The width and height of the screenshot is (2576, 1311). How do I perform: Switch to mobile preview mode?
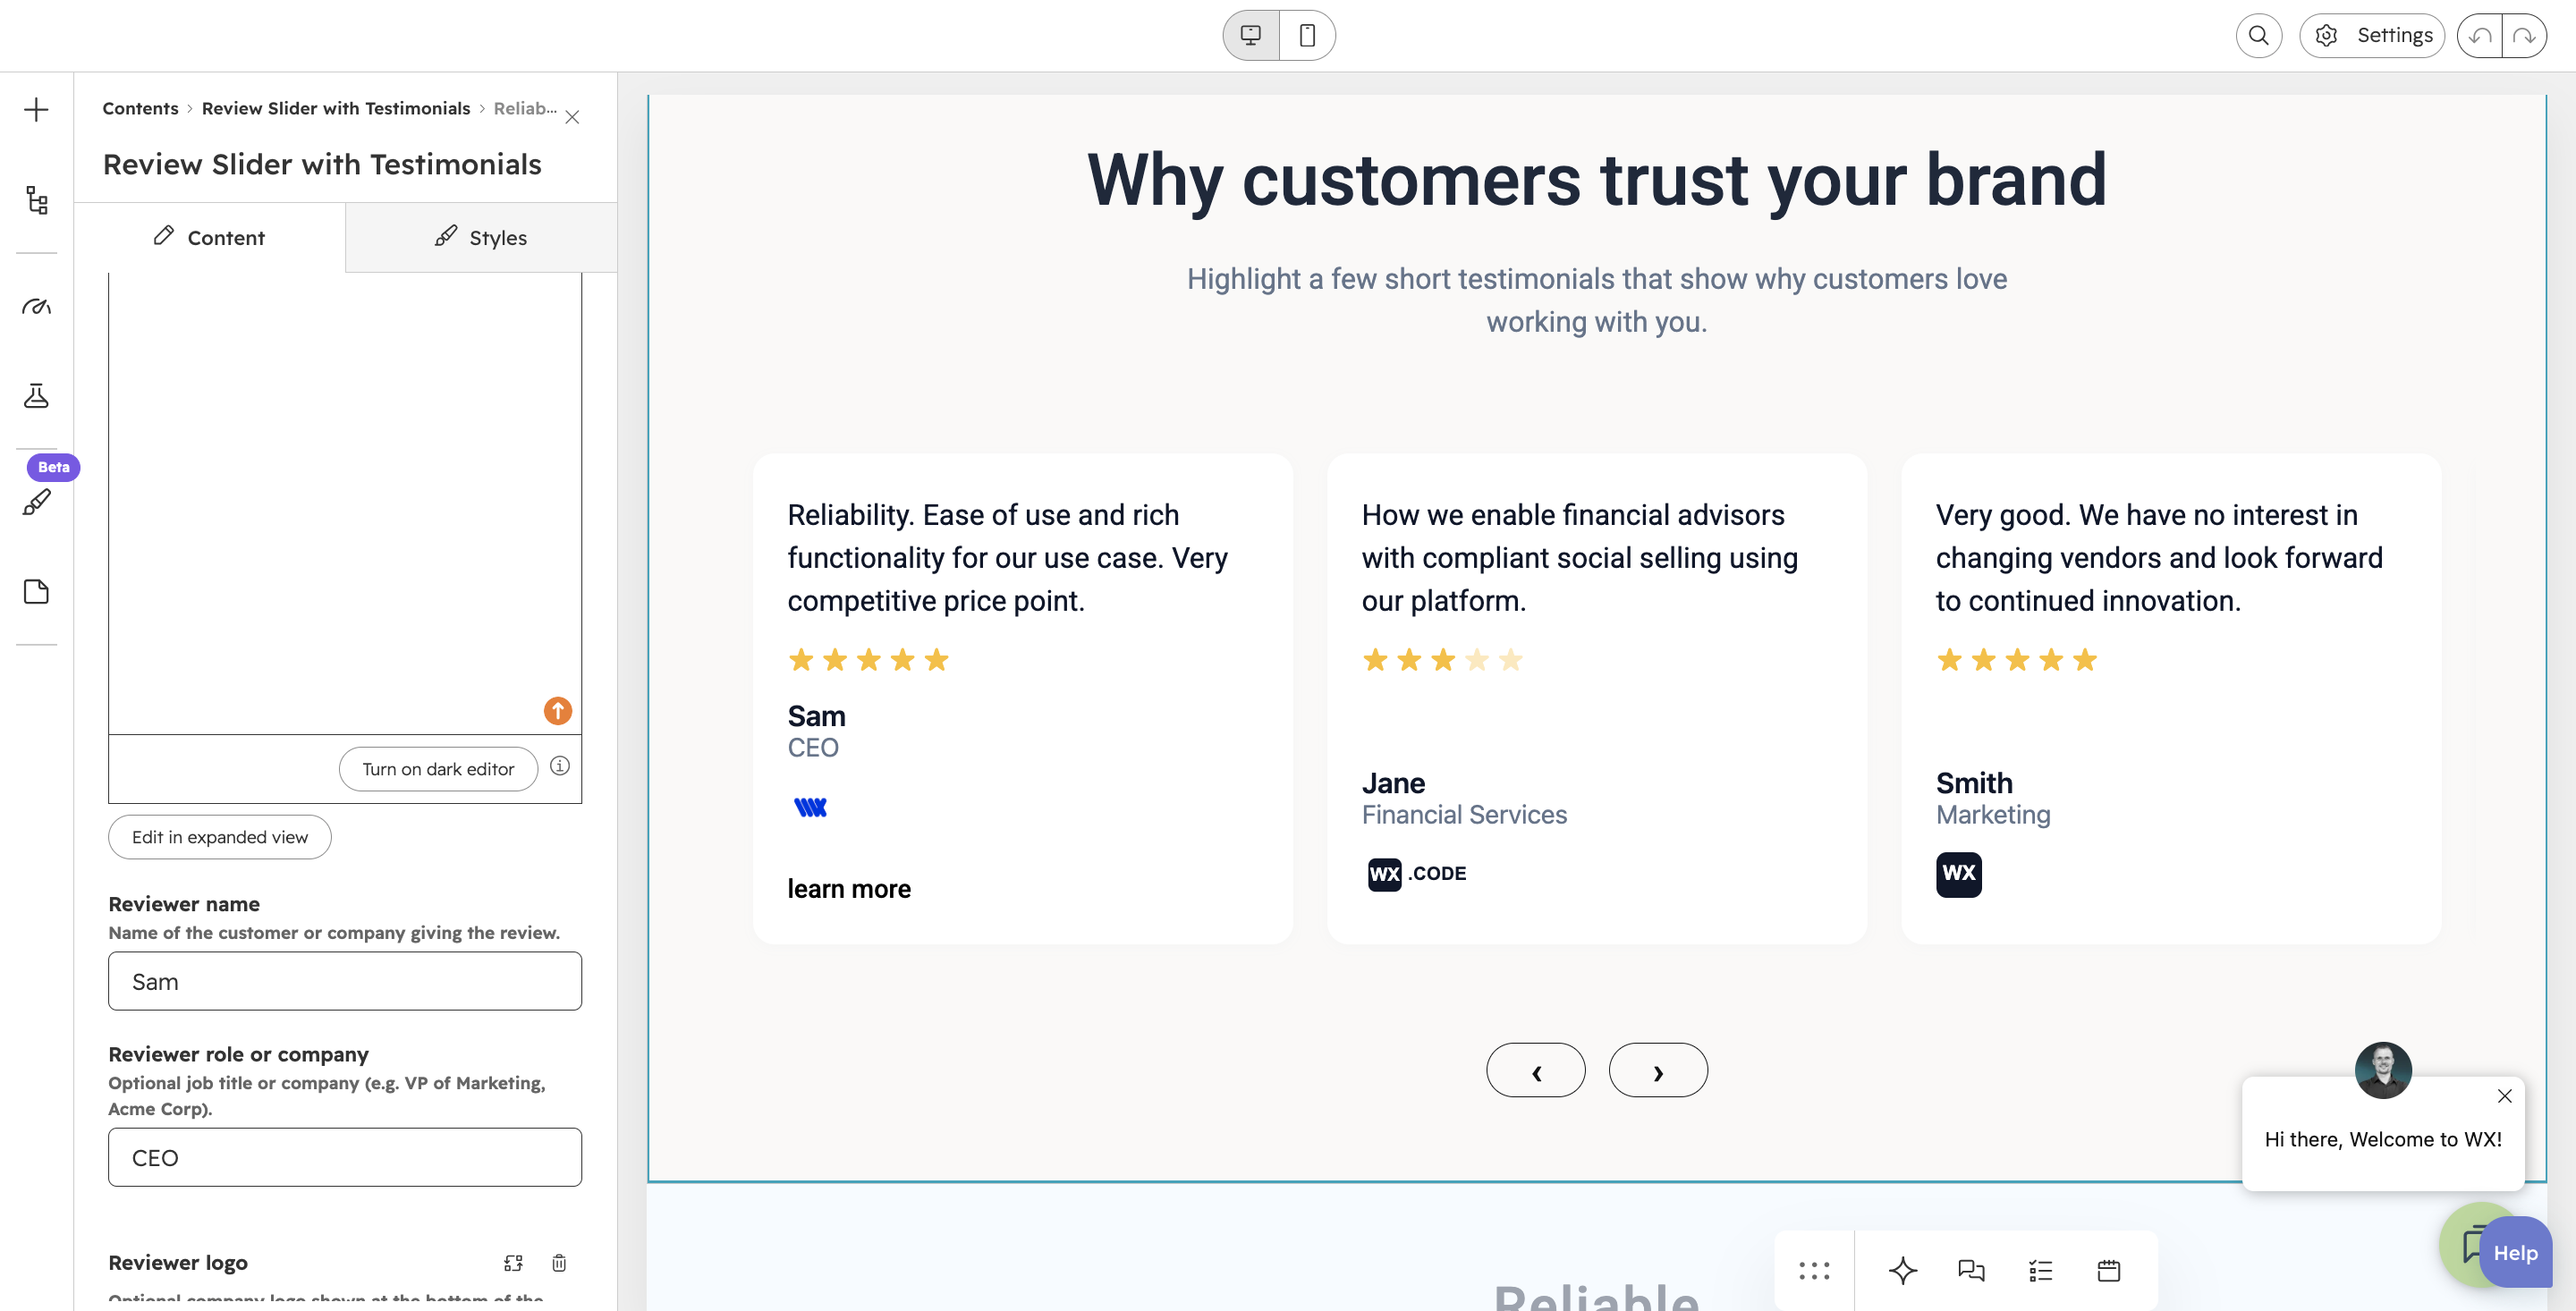click(x=1307, y=36)
